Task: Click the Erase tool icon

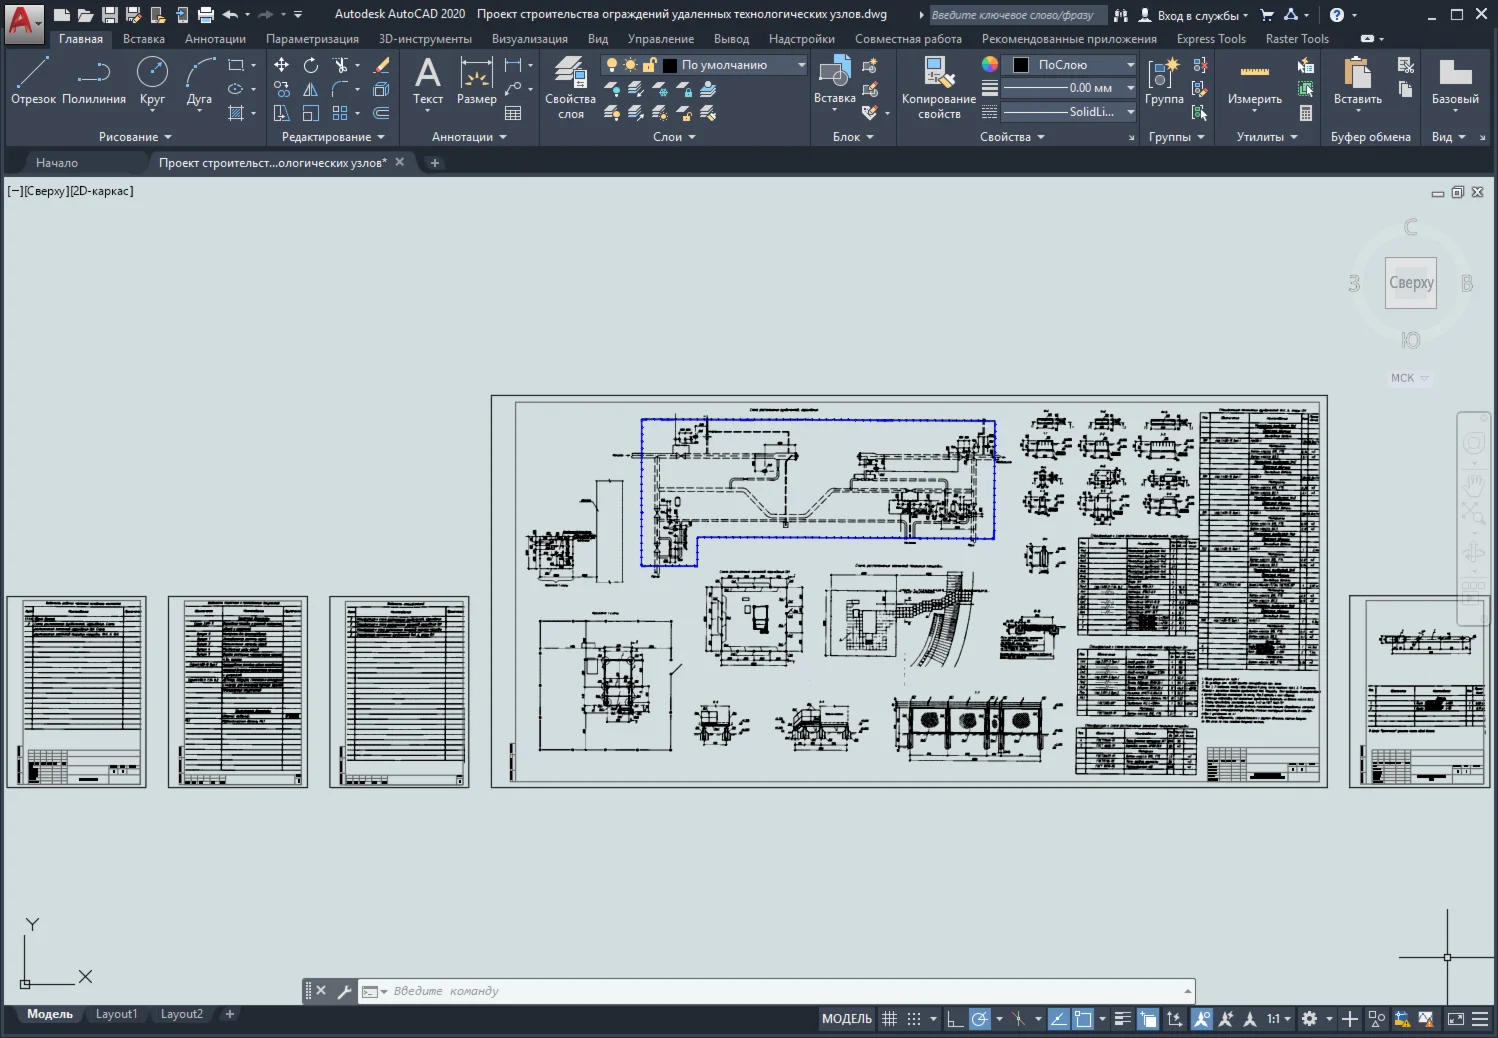Action: coord(381,65)
